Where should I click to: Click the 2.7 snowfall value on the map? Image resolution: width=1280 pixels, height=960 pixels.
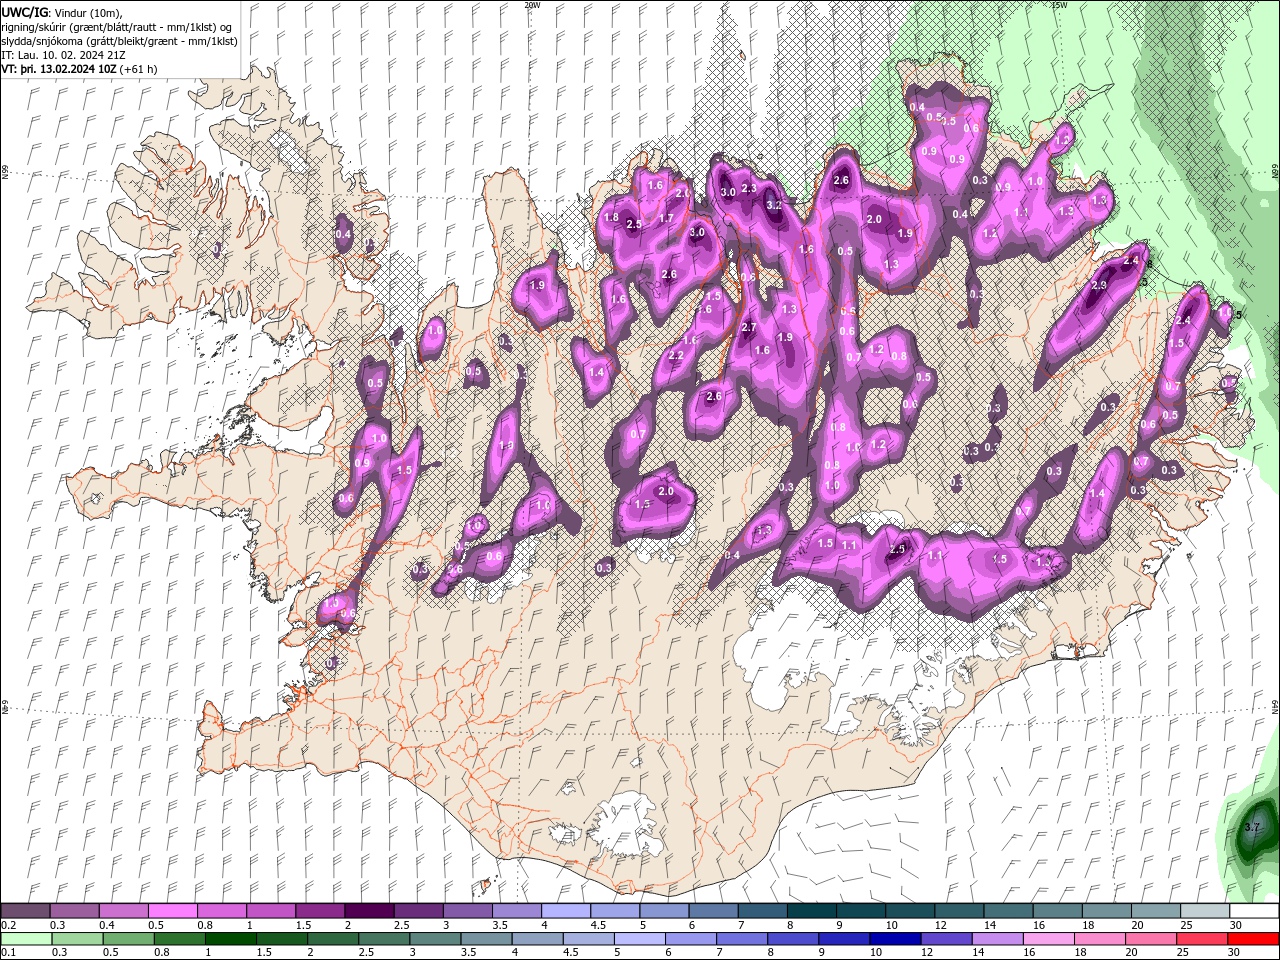[749, 328]
